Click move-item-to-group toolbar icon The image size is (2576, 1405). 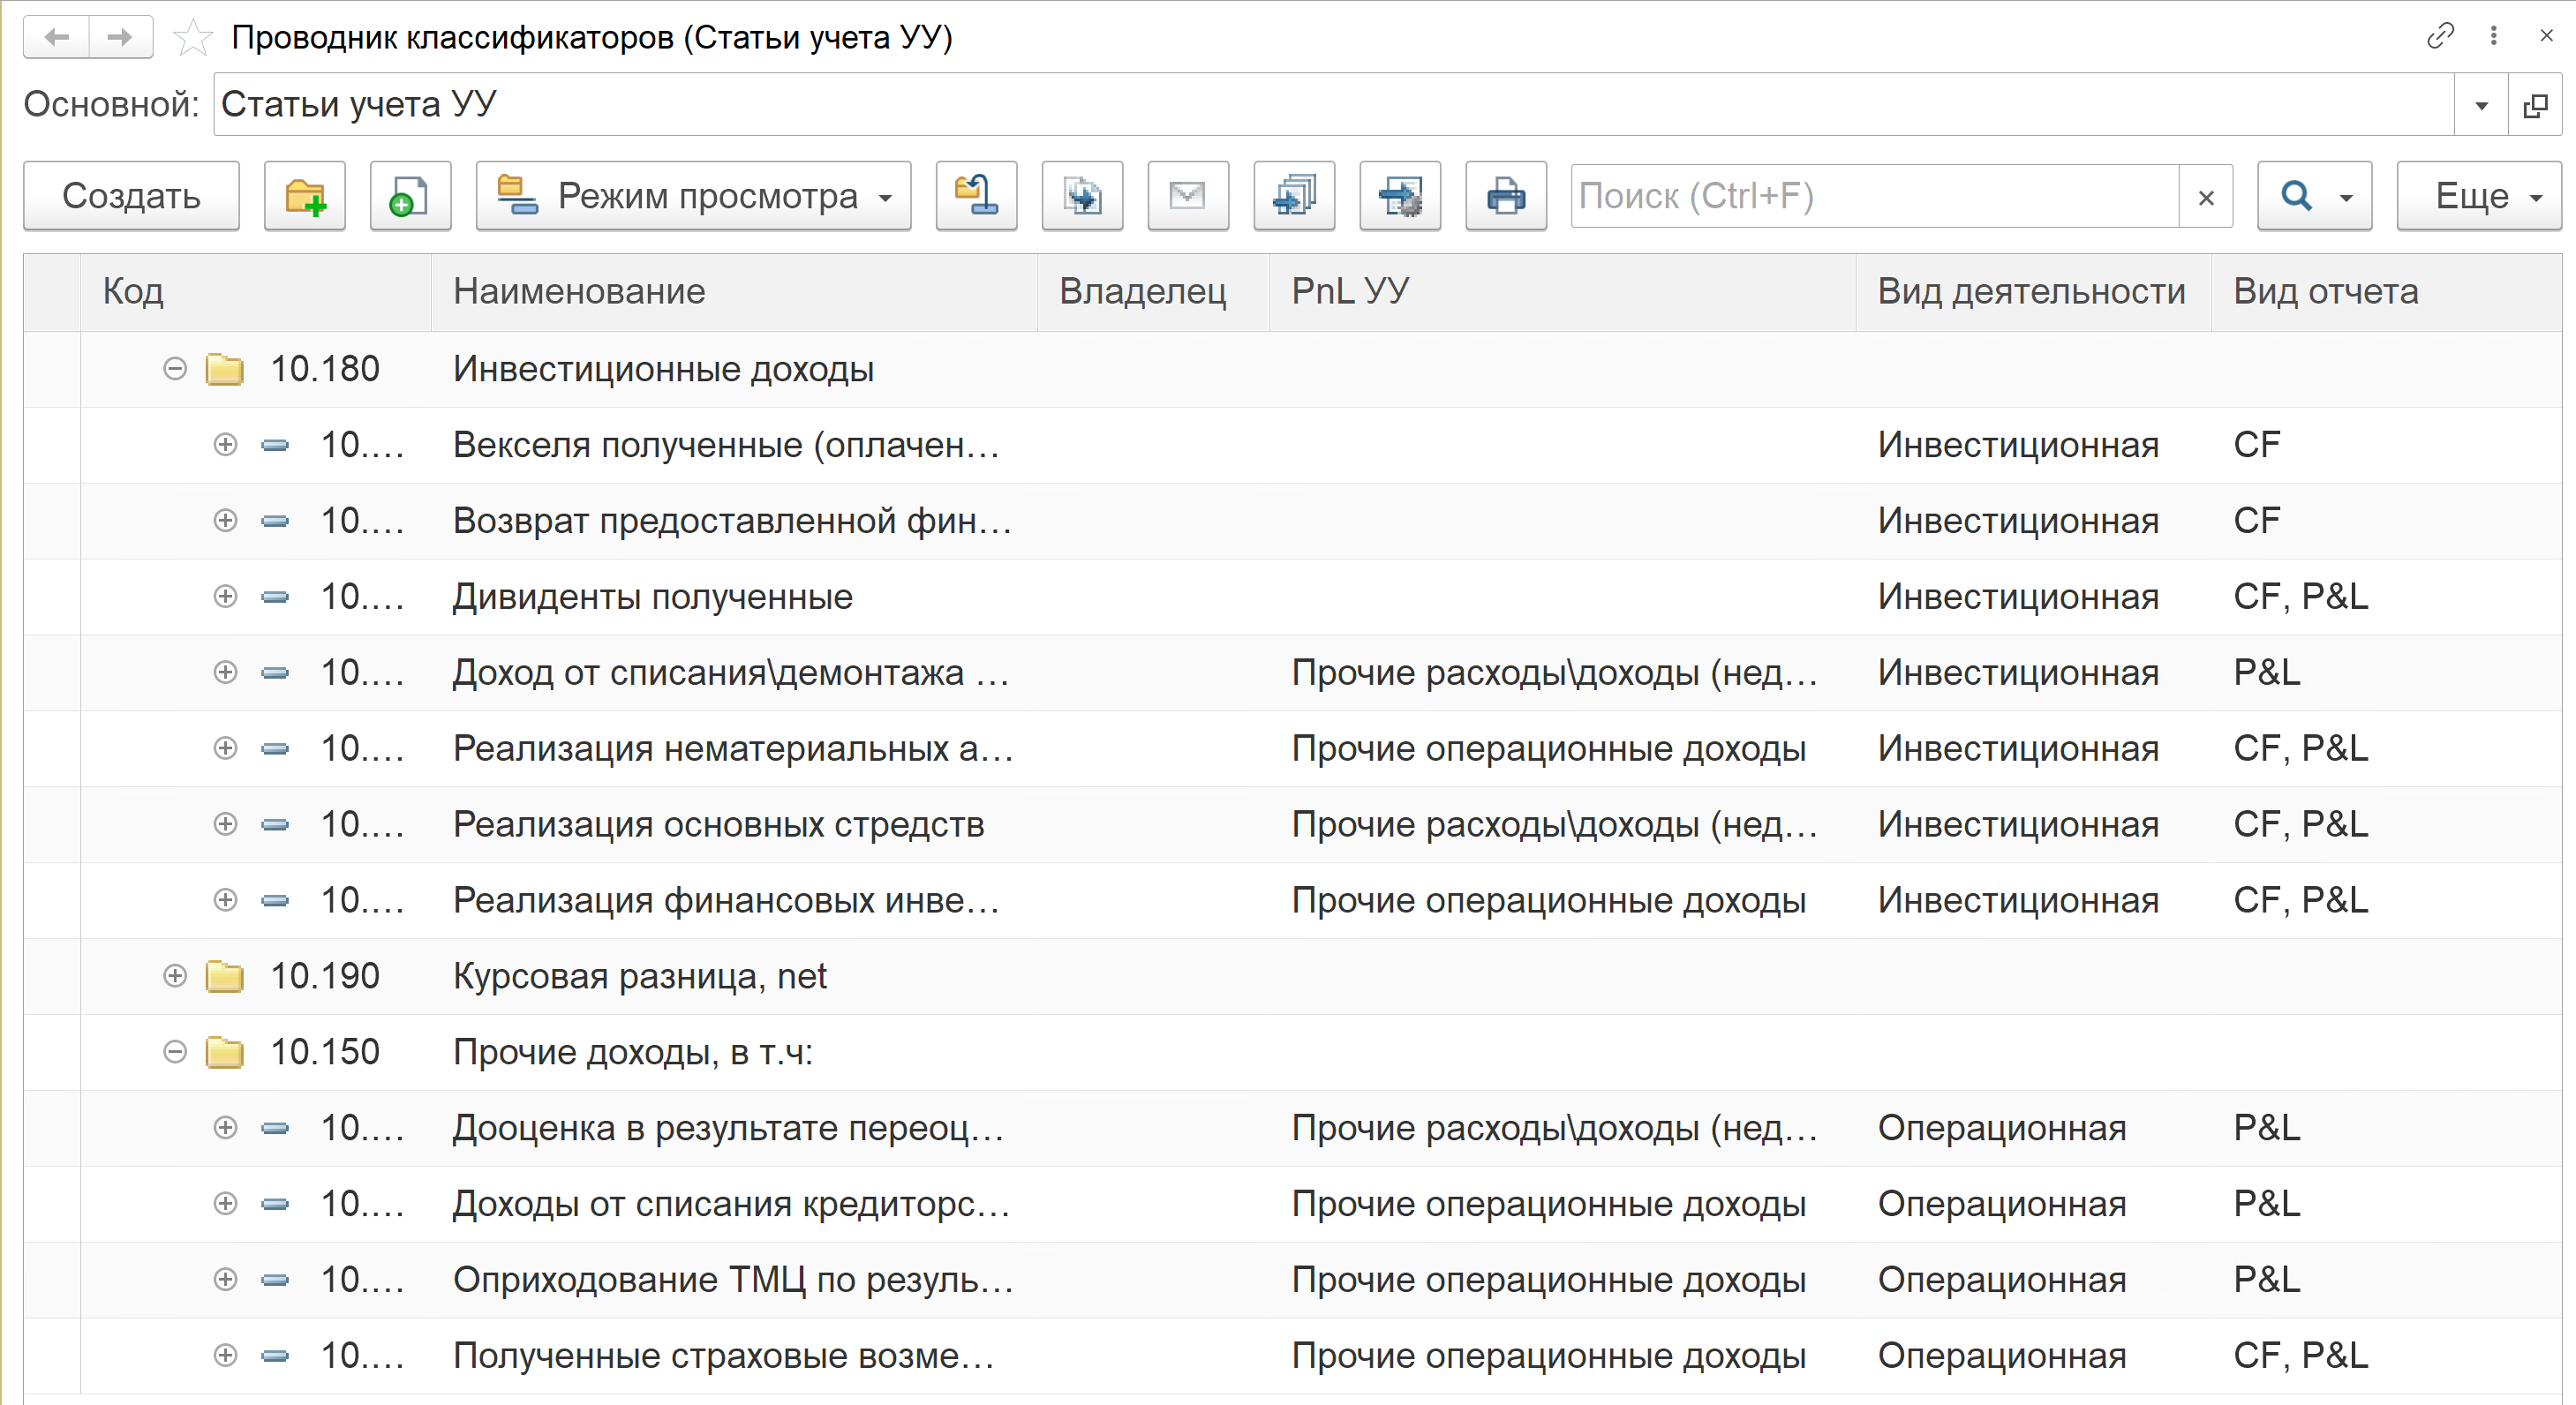coord(976,196)
